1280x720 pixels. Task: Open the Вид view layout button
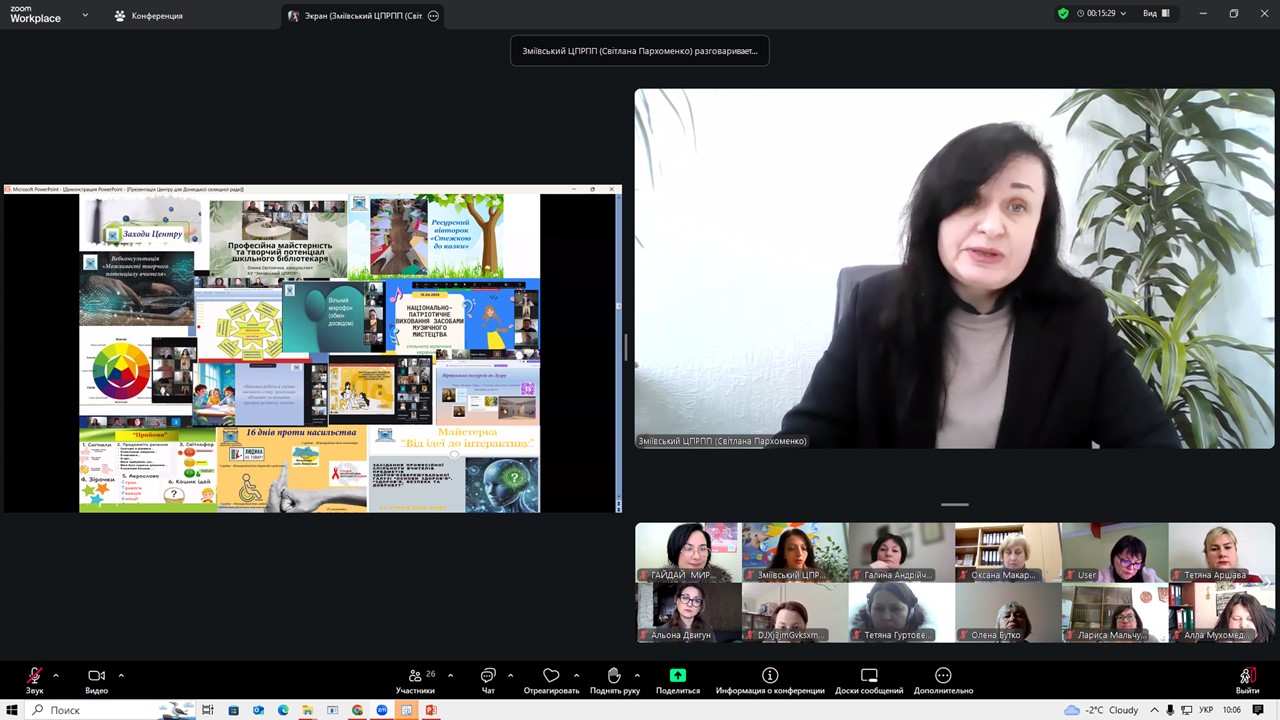point(1156,14)
